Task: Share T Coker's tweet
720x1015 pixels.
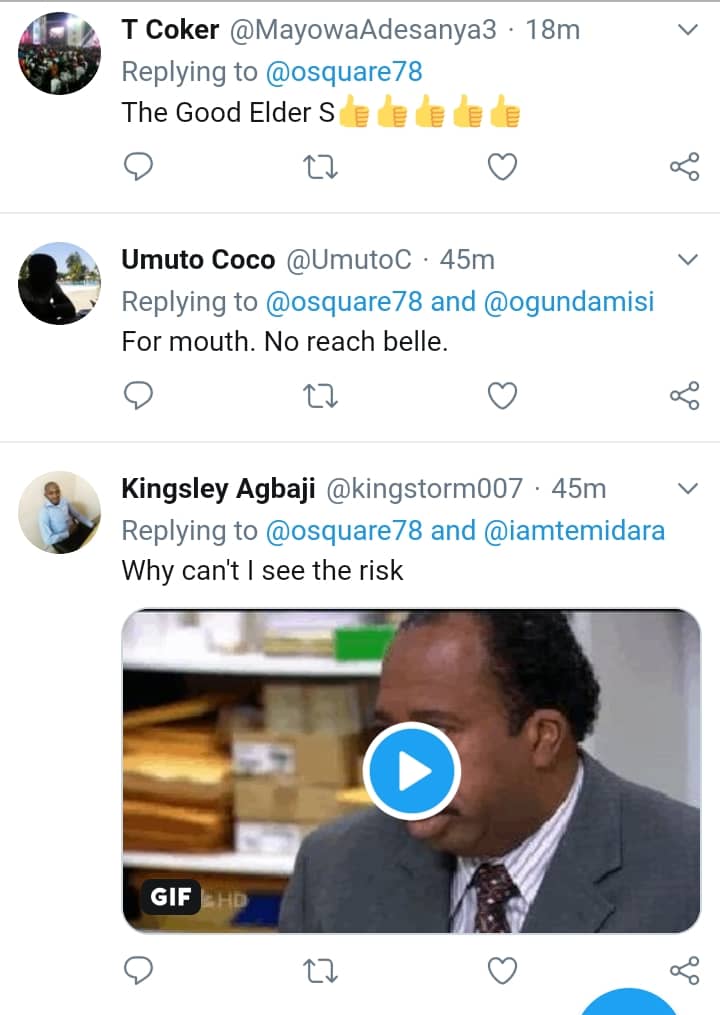Action: click(x=684, y=168)
